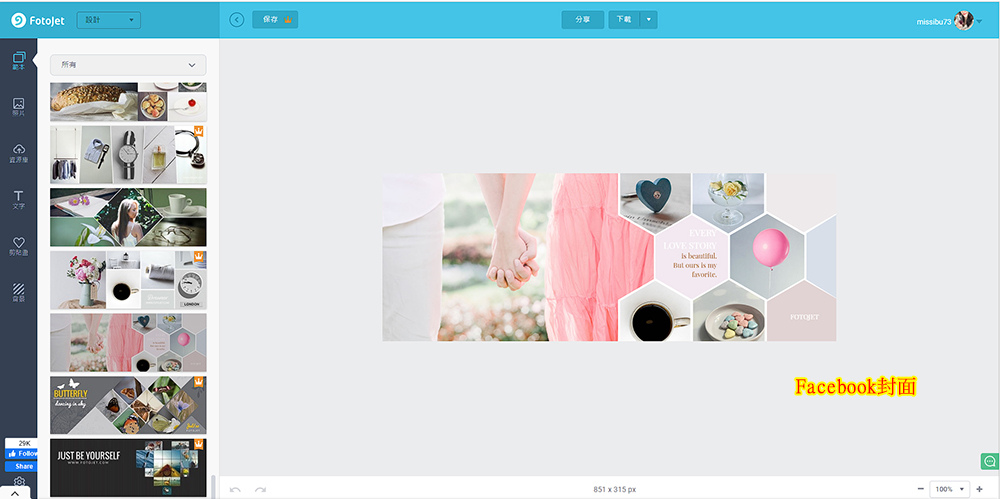Open the photos sidebar tab

(x=18, y=107)
